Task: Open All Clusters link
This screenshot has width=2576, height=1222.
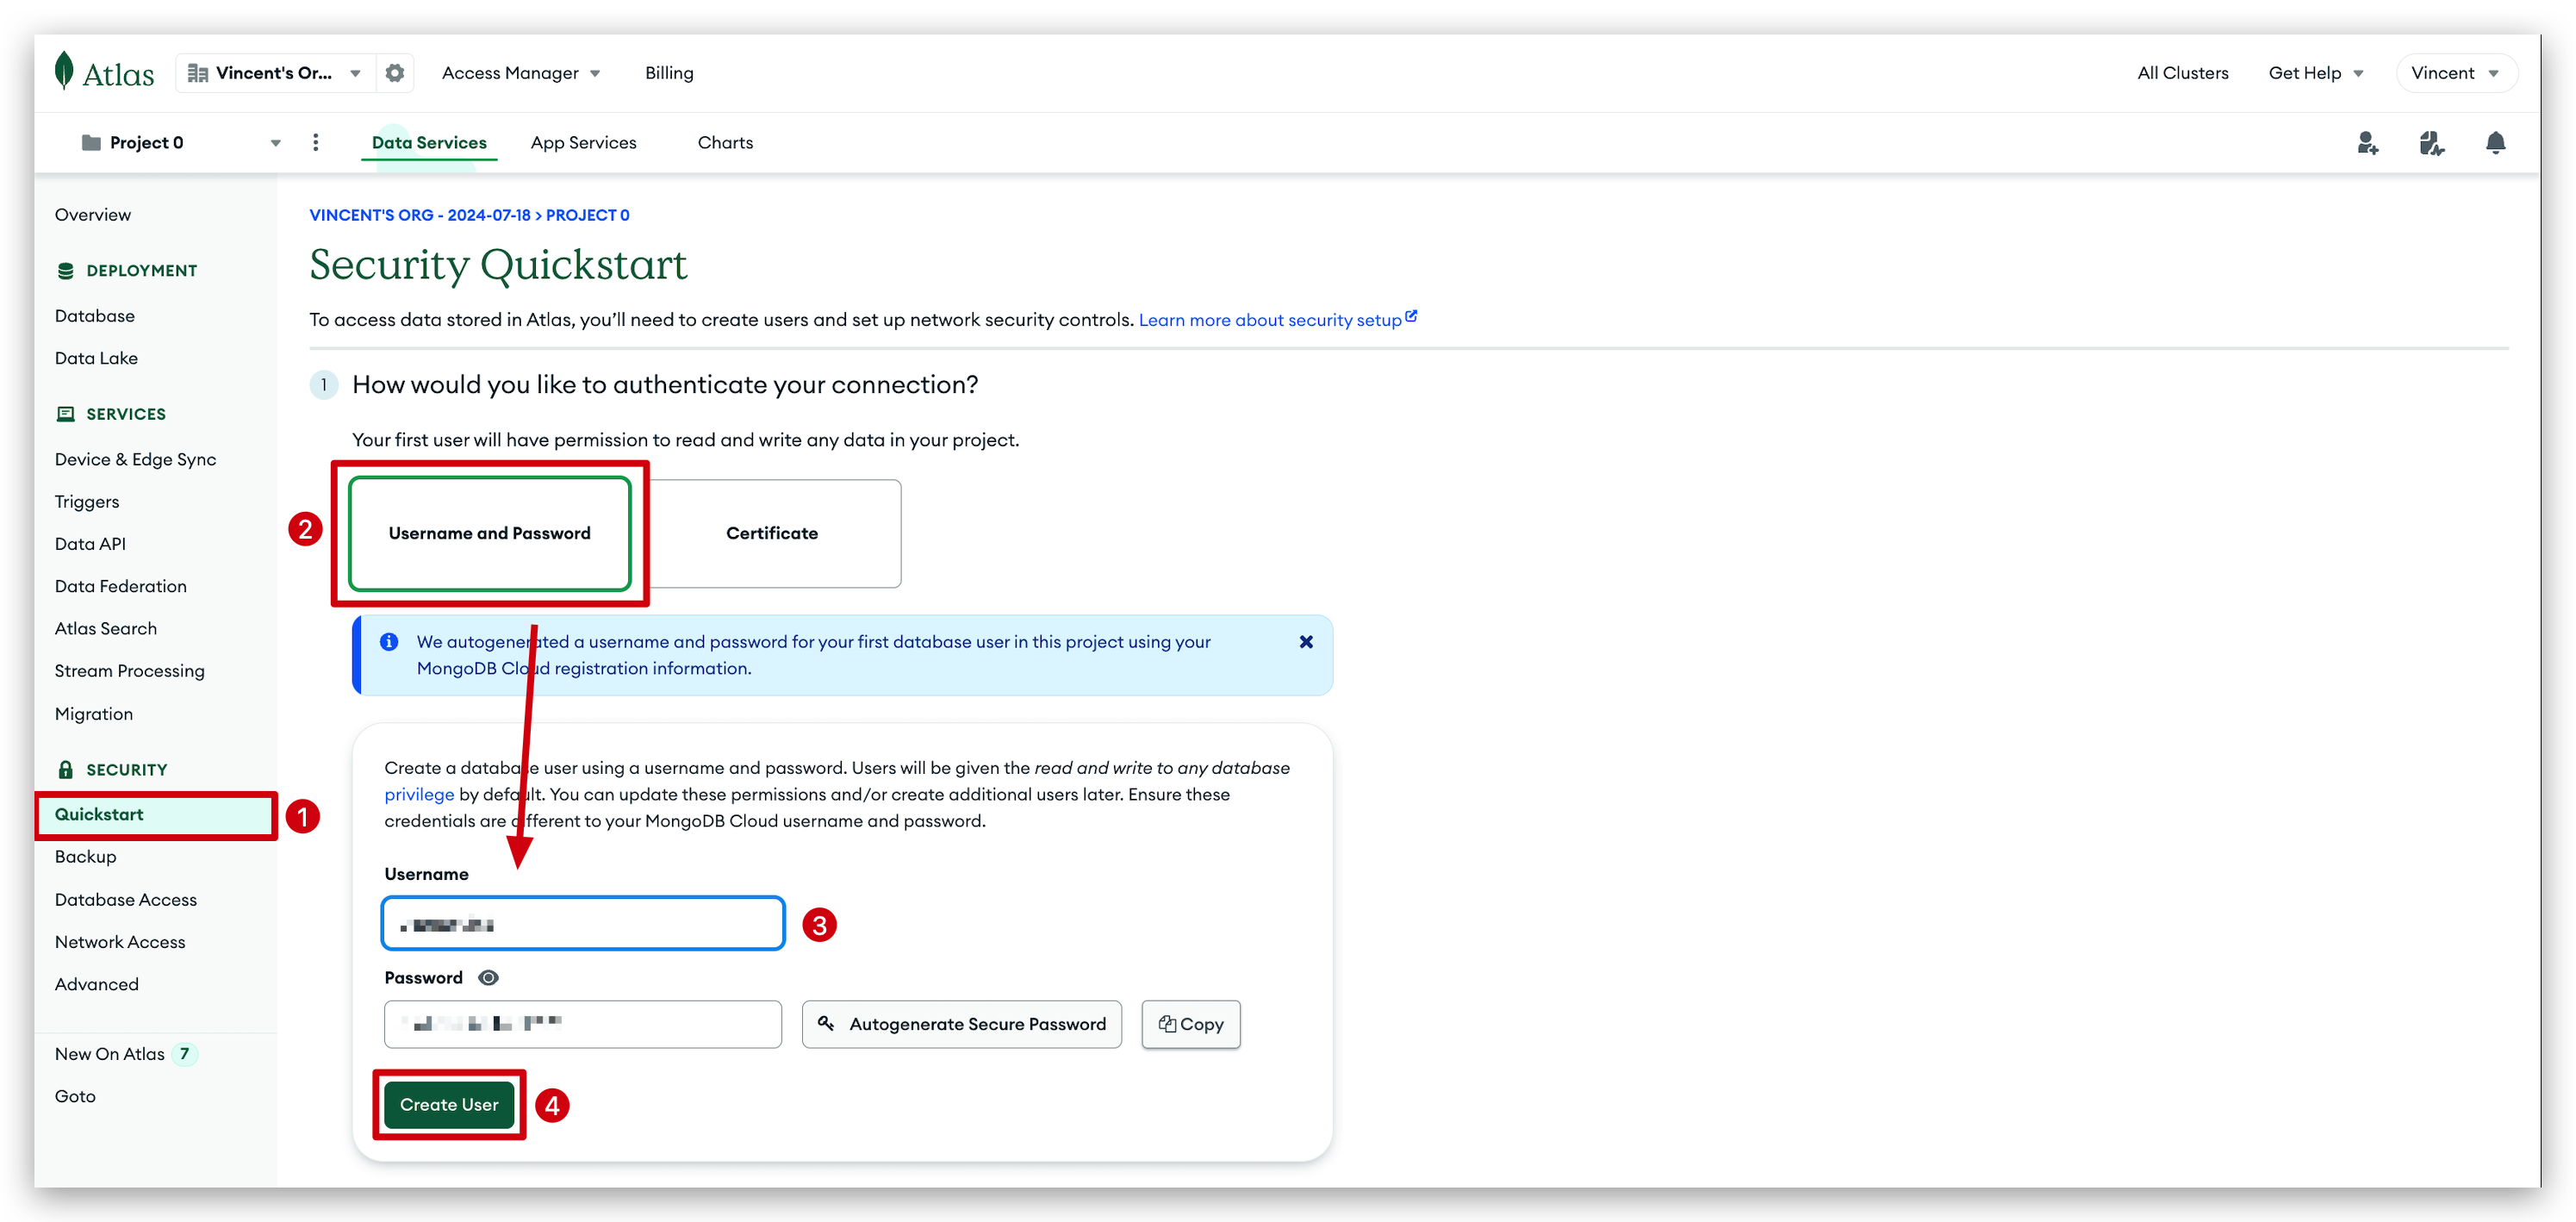Action: click(2182, 73)
